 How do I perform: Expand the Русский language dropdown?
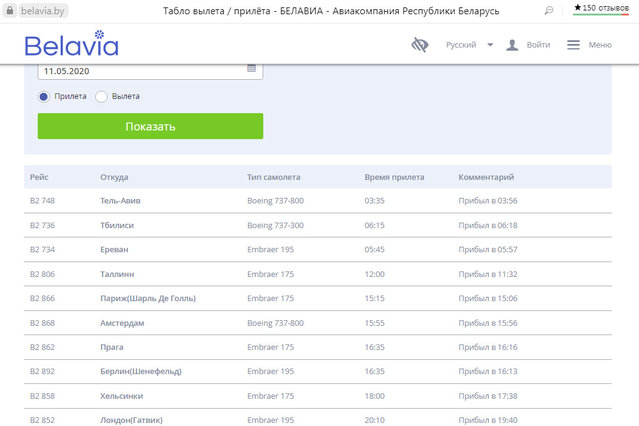click(x=490, y=45)
